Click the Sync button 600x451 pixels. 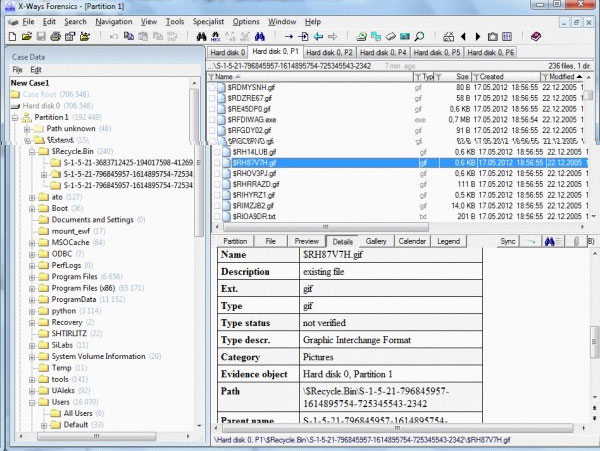(x=507, y=241)
